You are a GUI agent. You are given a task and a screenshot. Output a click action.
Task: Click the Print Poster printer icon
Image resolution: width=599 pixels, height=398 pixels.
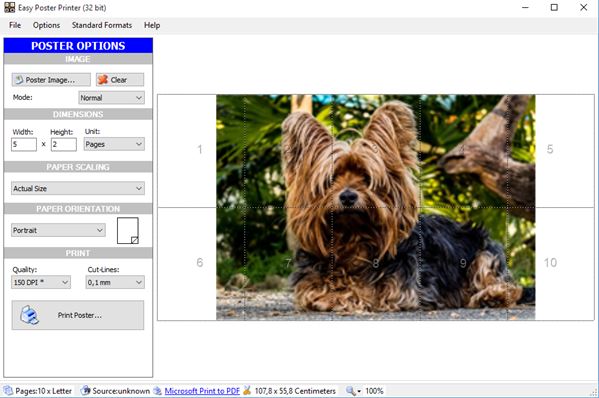tap(29, 315)
